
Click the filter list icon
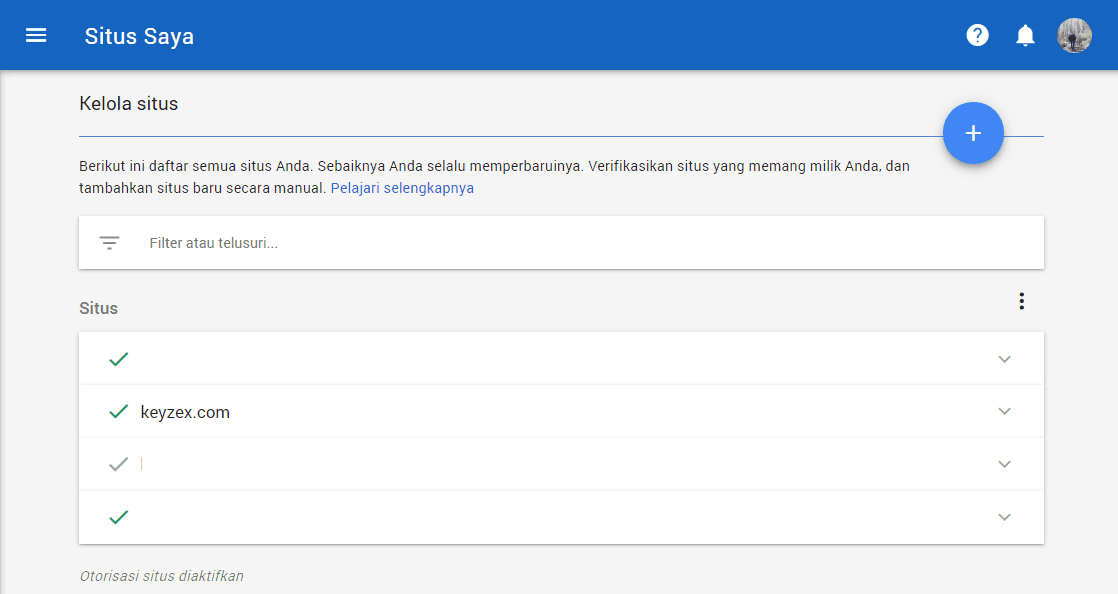[110, 243]
